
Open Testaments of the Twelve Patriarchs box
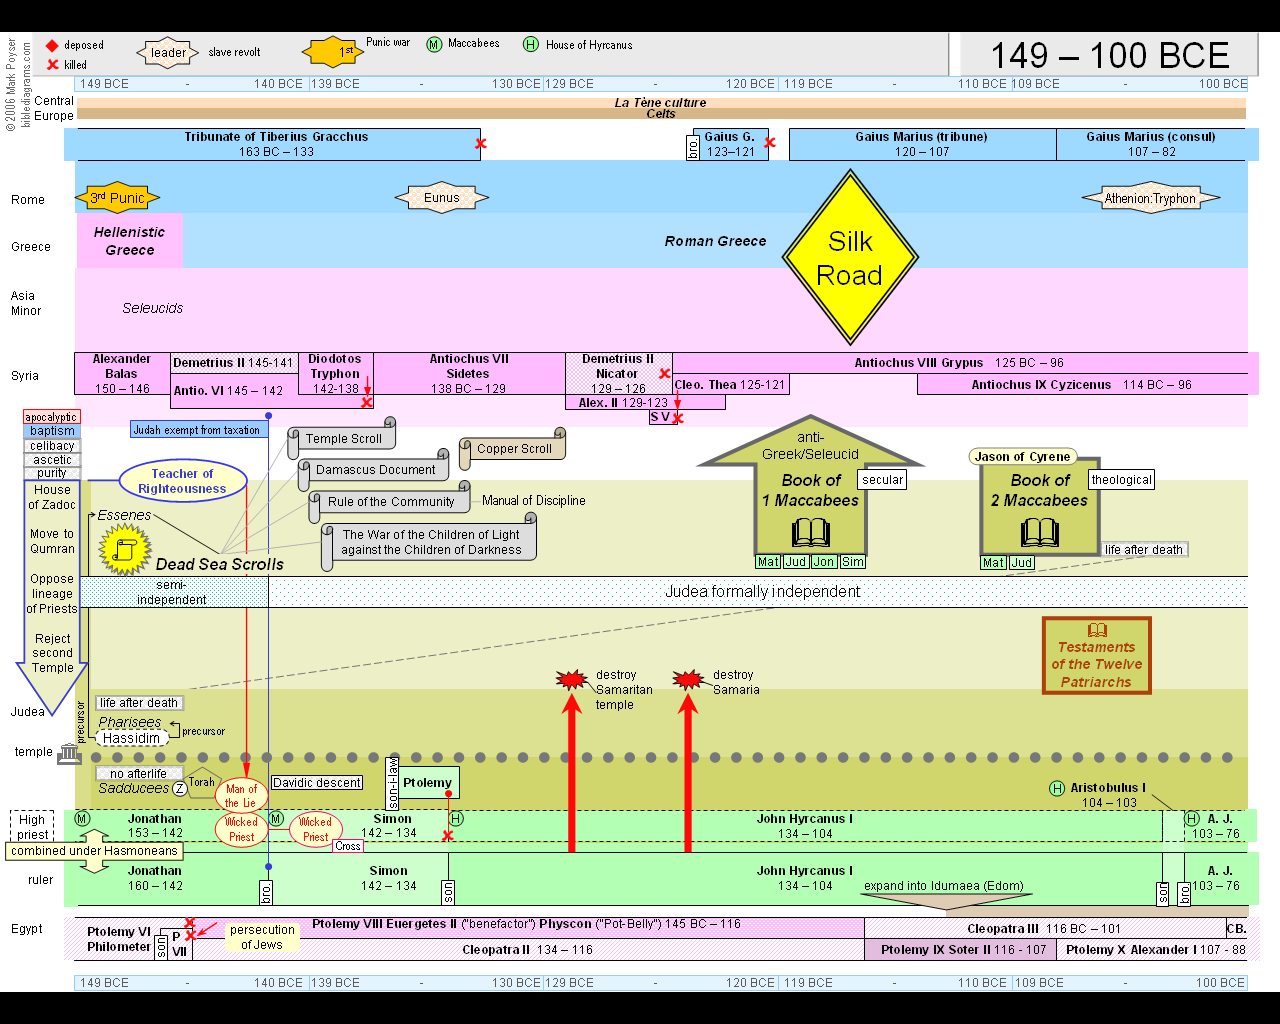point(1097,656)
